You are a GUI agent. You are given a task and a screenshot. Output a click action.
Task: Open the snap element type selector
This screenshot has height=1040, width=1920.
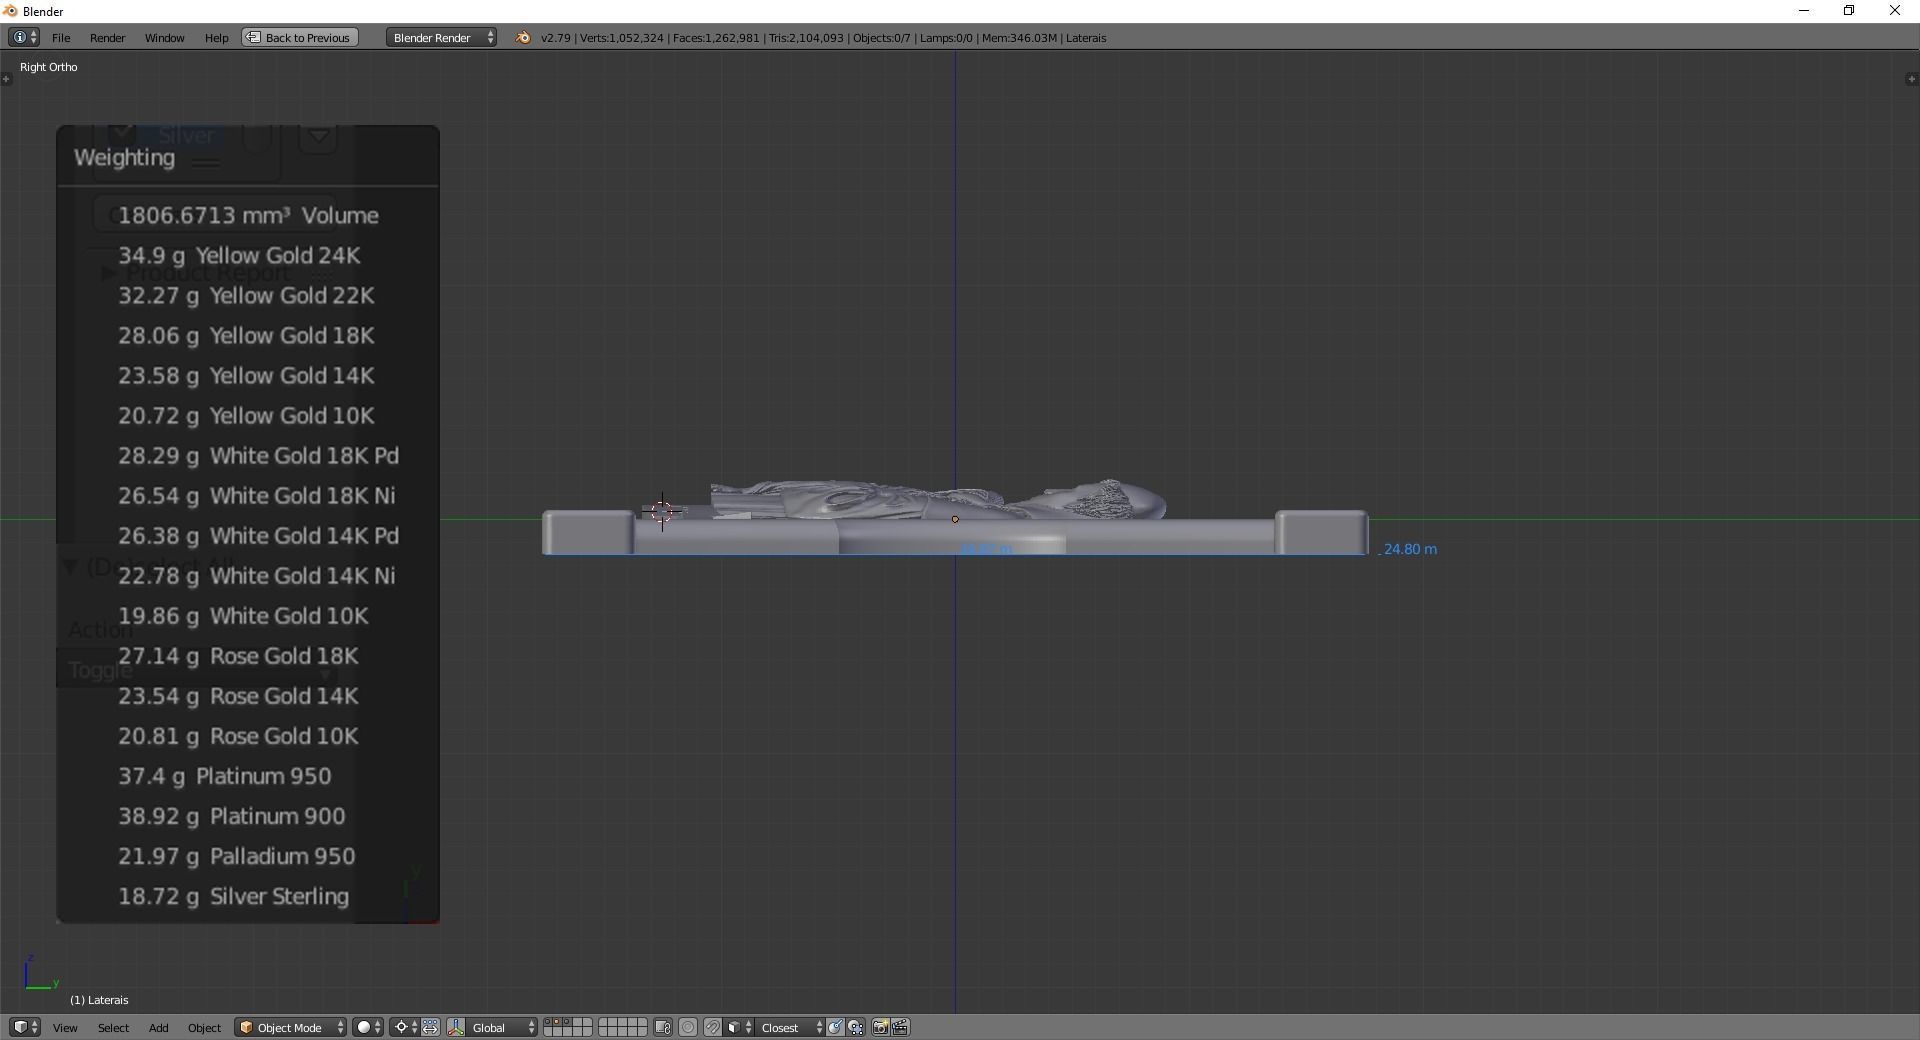coord(740,1028)
